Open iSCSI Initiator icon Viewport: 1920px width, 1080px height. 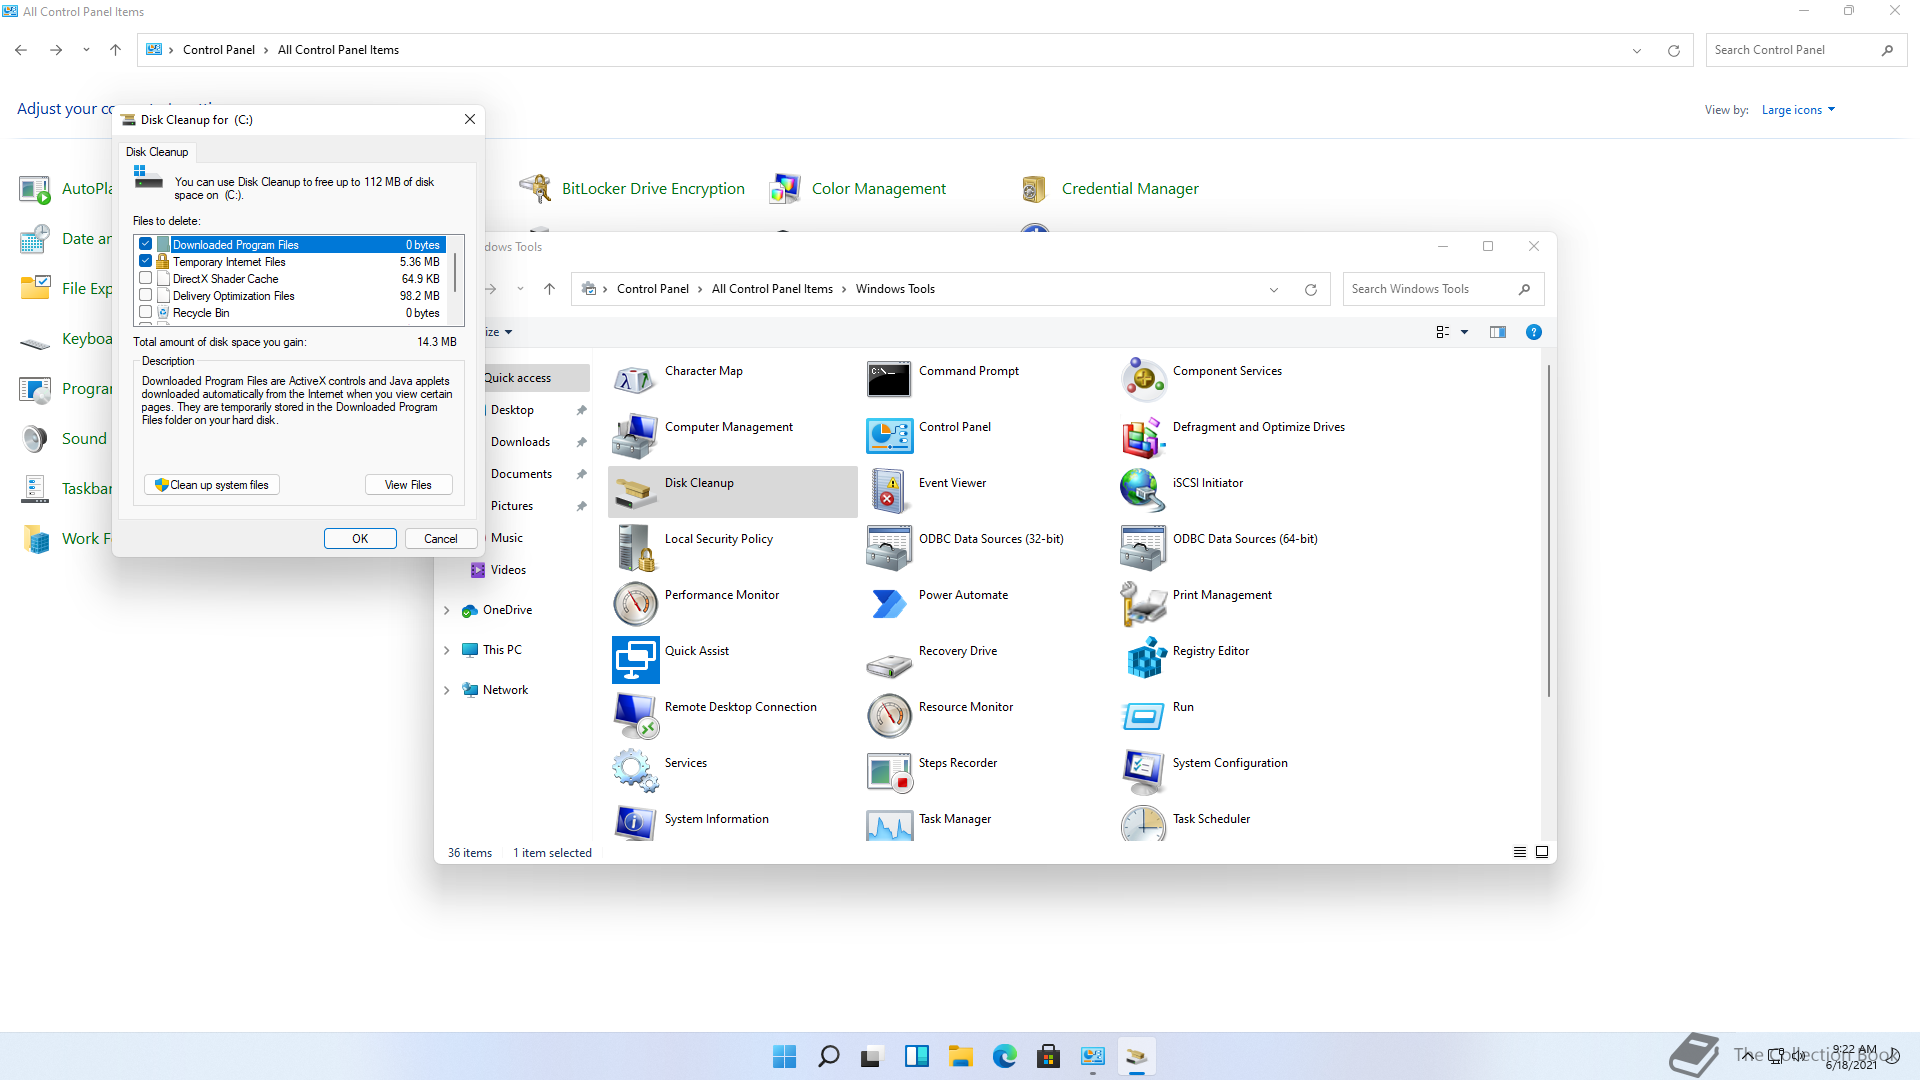point(1143,491)
